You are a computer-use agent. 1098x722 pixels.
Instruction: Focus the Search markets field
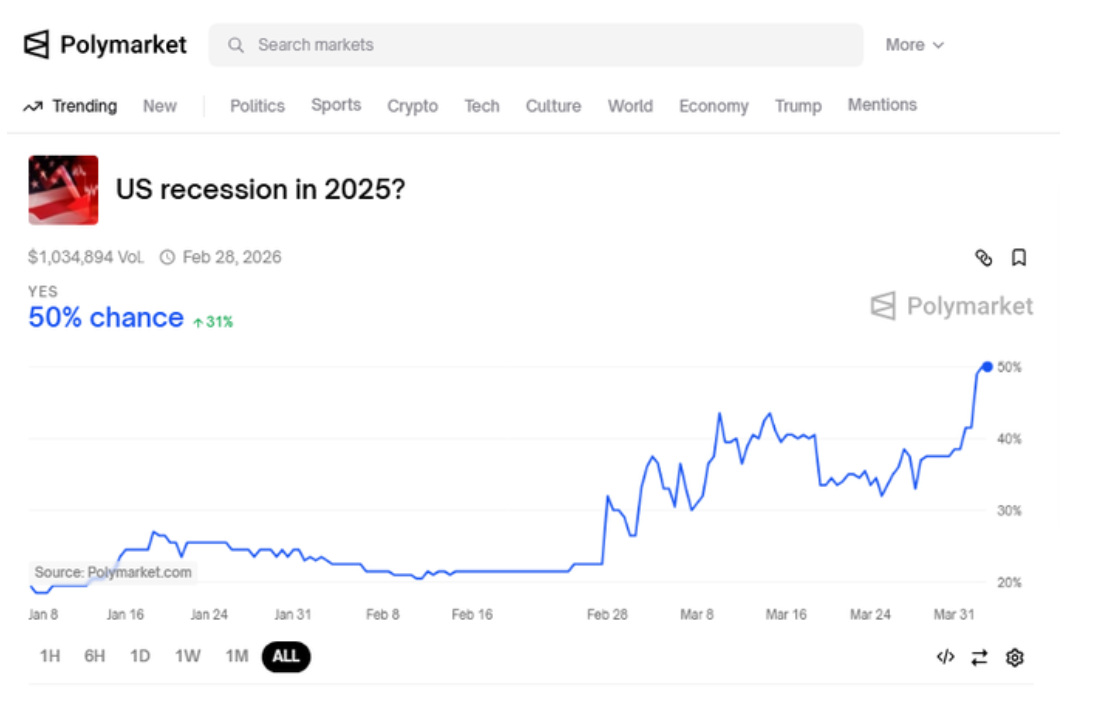[536, 45]
